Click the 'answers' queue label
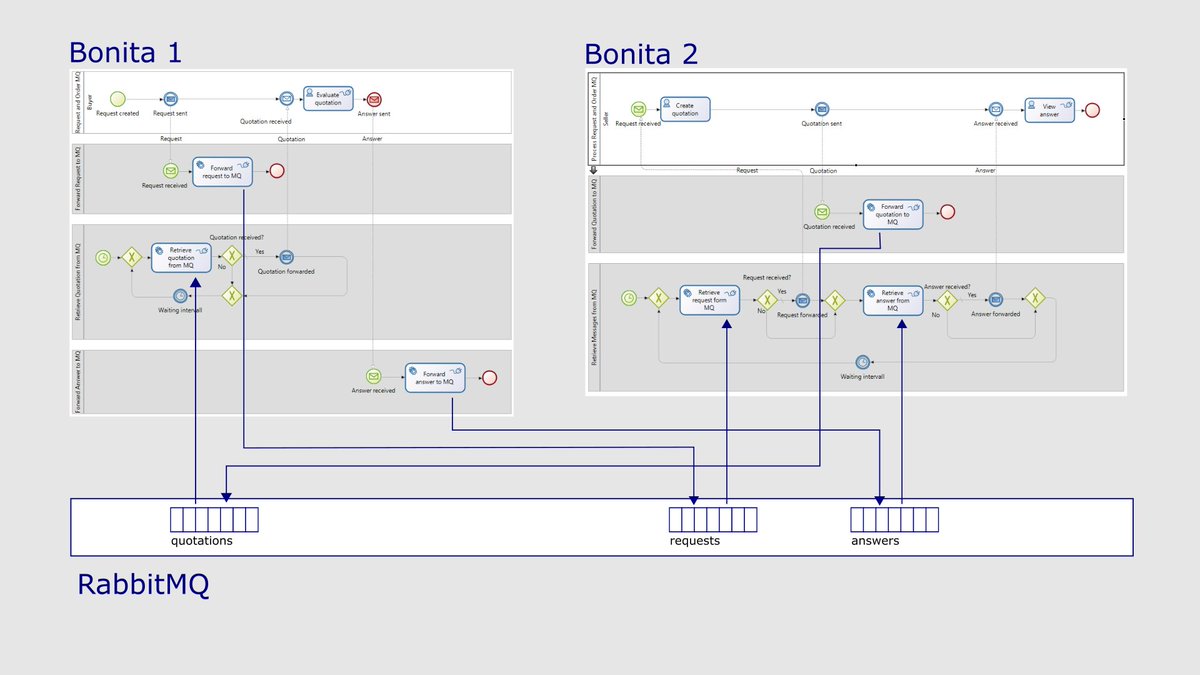The height and width of the screenshot is (675, 1200). 875,541
